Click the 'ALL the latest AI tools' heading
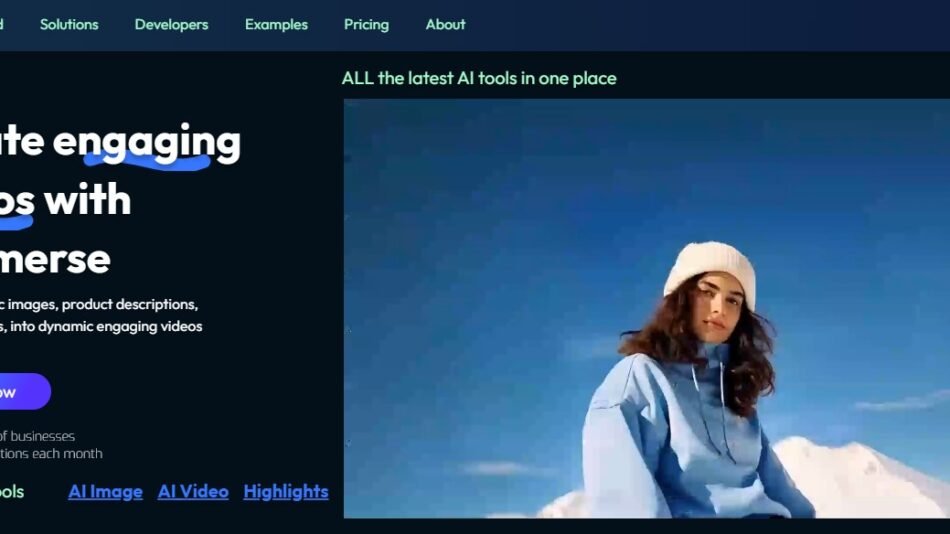The height and width of the screenshot is (534, 950). (x=479, y=78)
